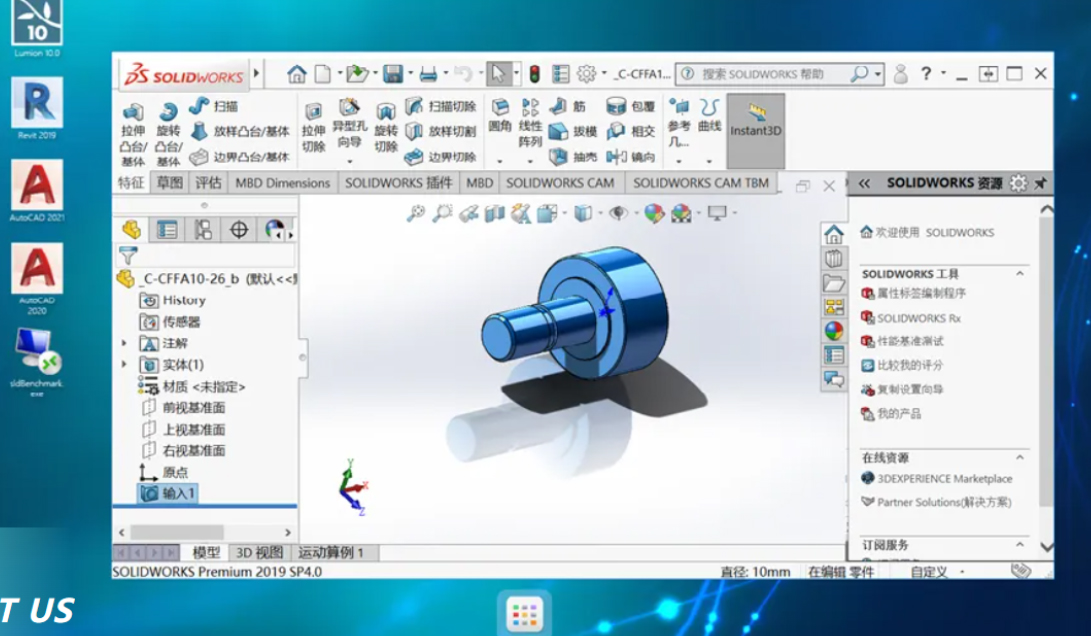Click the 复制设置向导 link
1091x636 pixels.
point(902,389)
